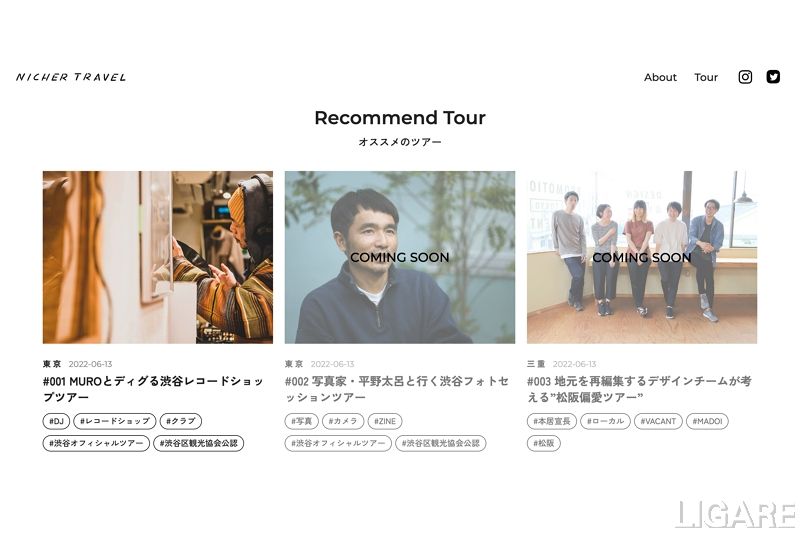800x533 pixels.
Task: Open the Twitter icon link
Action: [773, 77]
